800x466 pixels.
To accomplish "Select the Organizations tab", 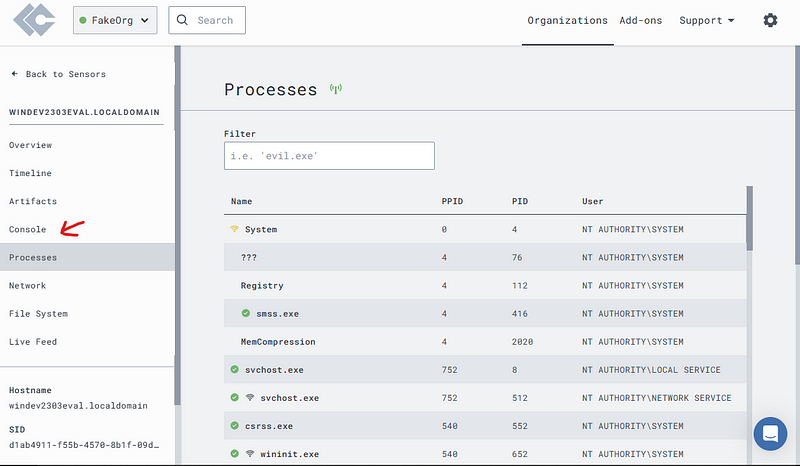I will [x=567, y=20].
